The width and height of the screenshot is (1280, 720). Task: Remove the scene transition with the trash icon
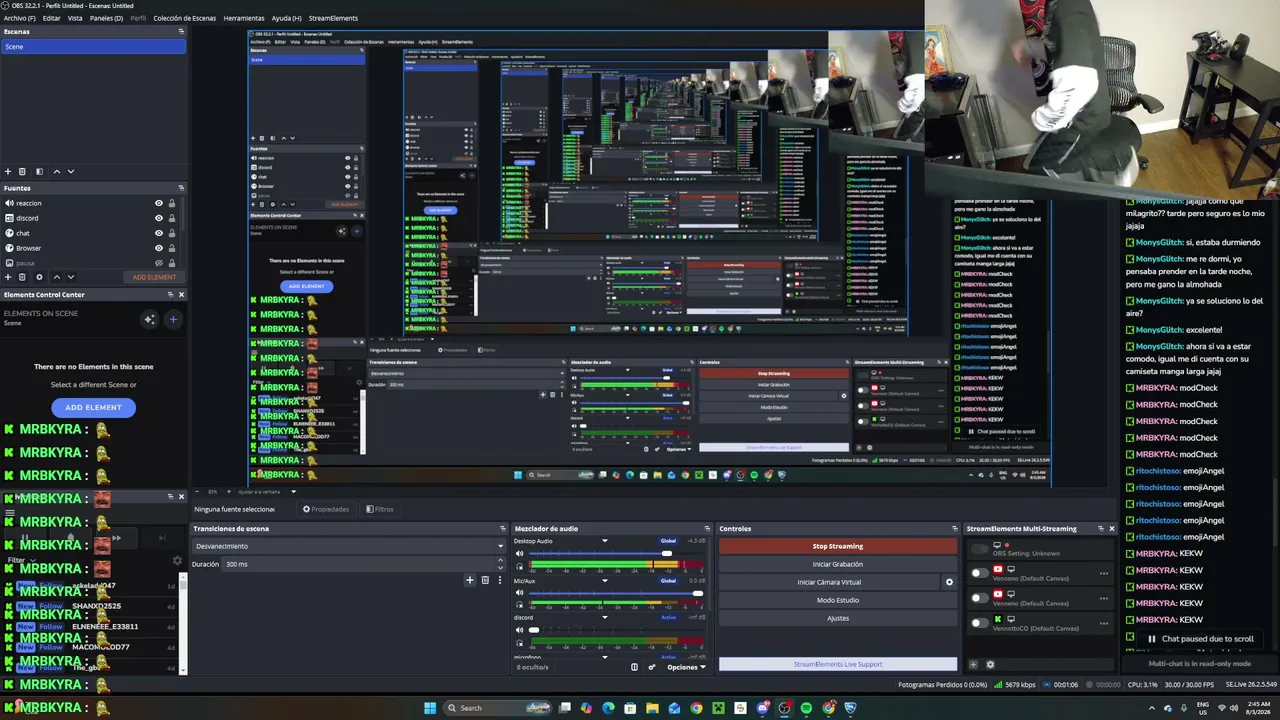click(x=485, y=580)
